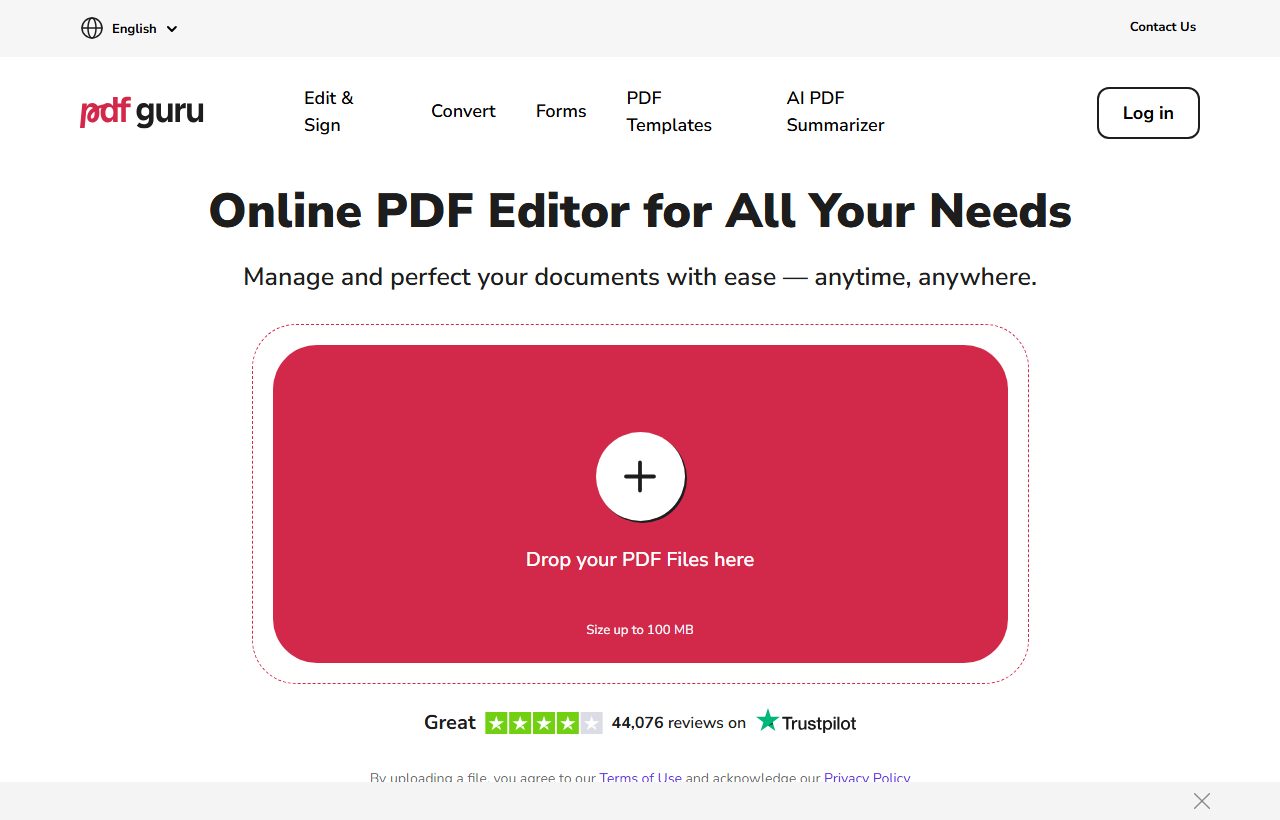Click the globe language icon

[x=92, y=28]
